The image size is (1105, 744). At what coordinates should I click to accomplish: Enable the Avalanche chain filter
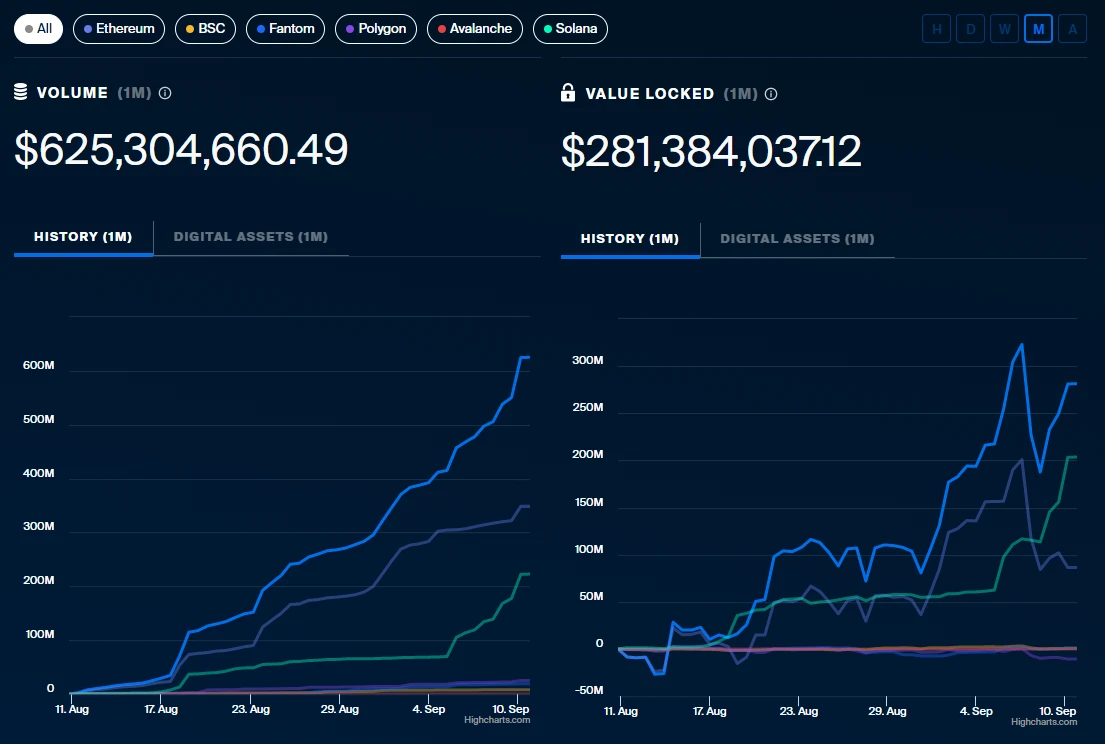click(x=475, y=29)
